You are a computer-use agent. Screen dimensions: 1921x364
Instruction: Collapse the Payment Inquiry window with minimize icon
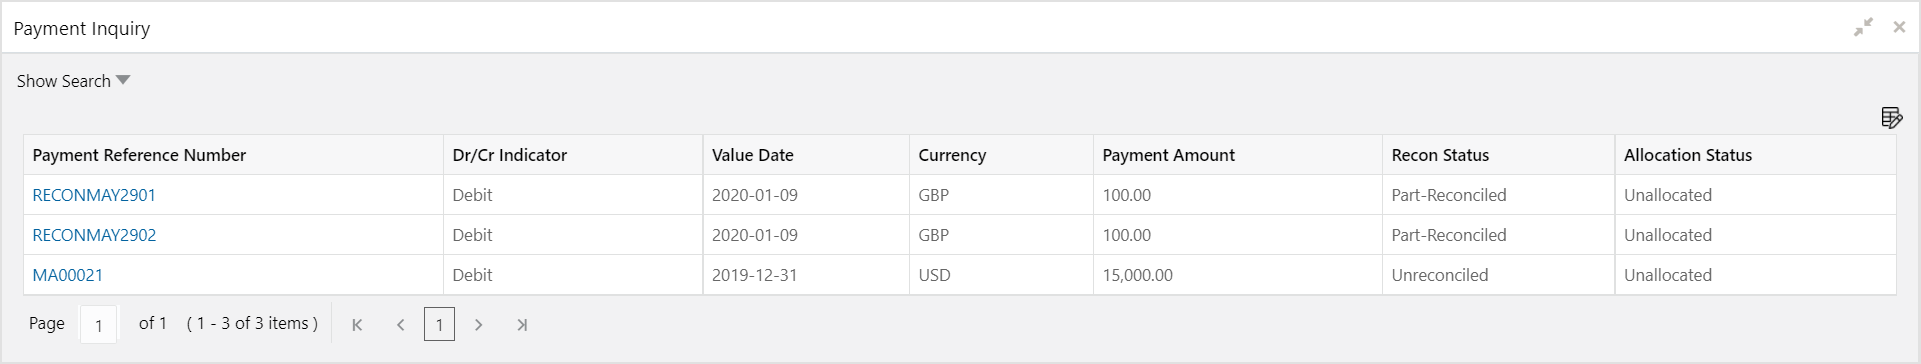click(1863, 28)
